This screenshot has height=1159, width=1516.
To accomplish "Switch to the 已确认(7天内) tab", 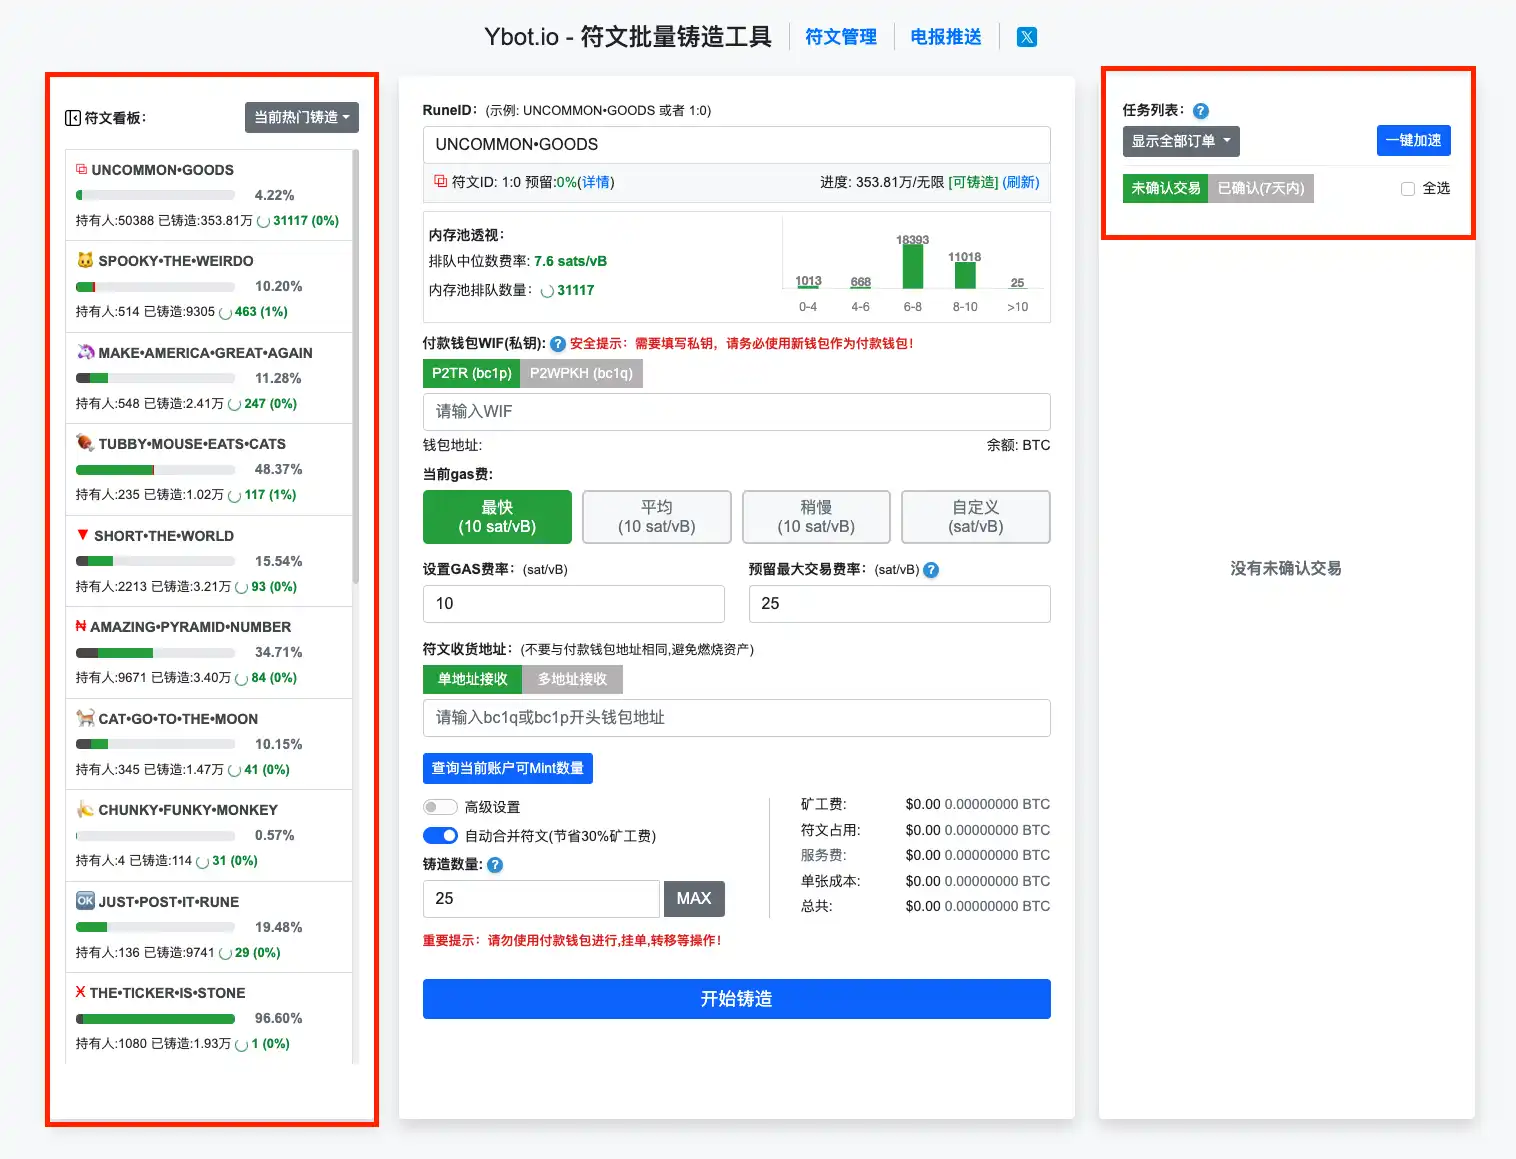I will pyautogui.click(x=1262, y=188).
